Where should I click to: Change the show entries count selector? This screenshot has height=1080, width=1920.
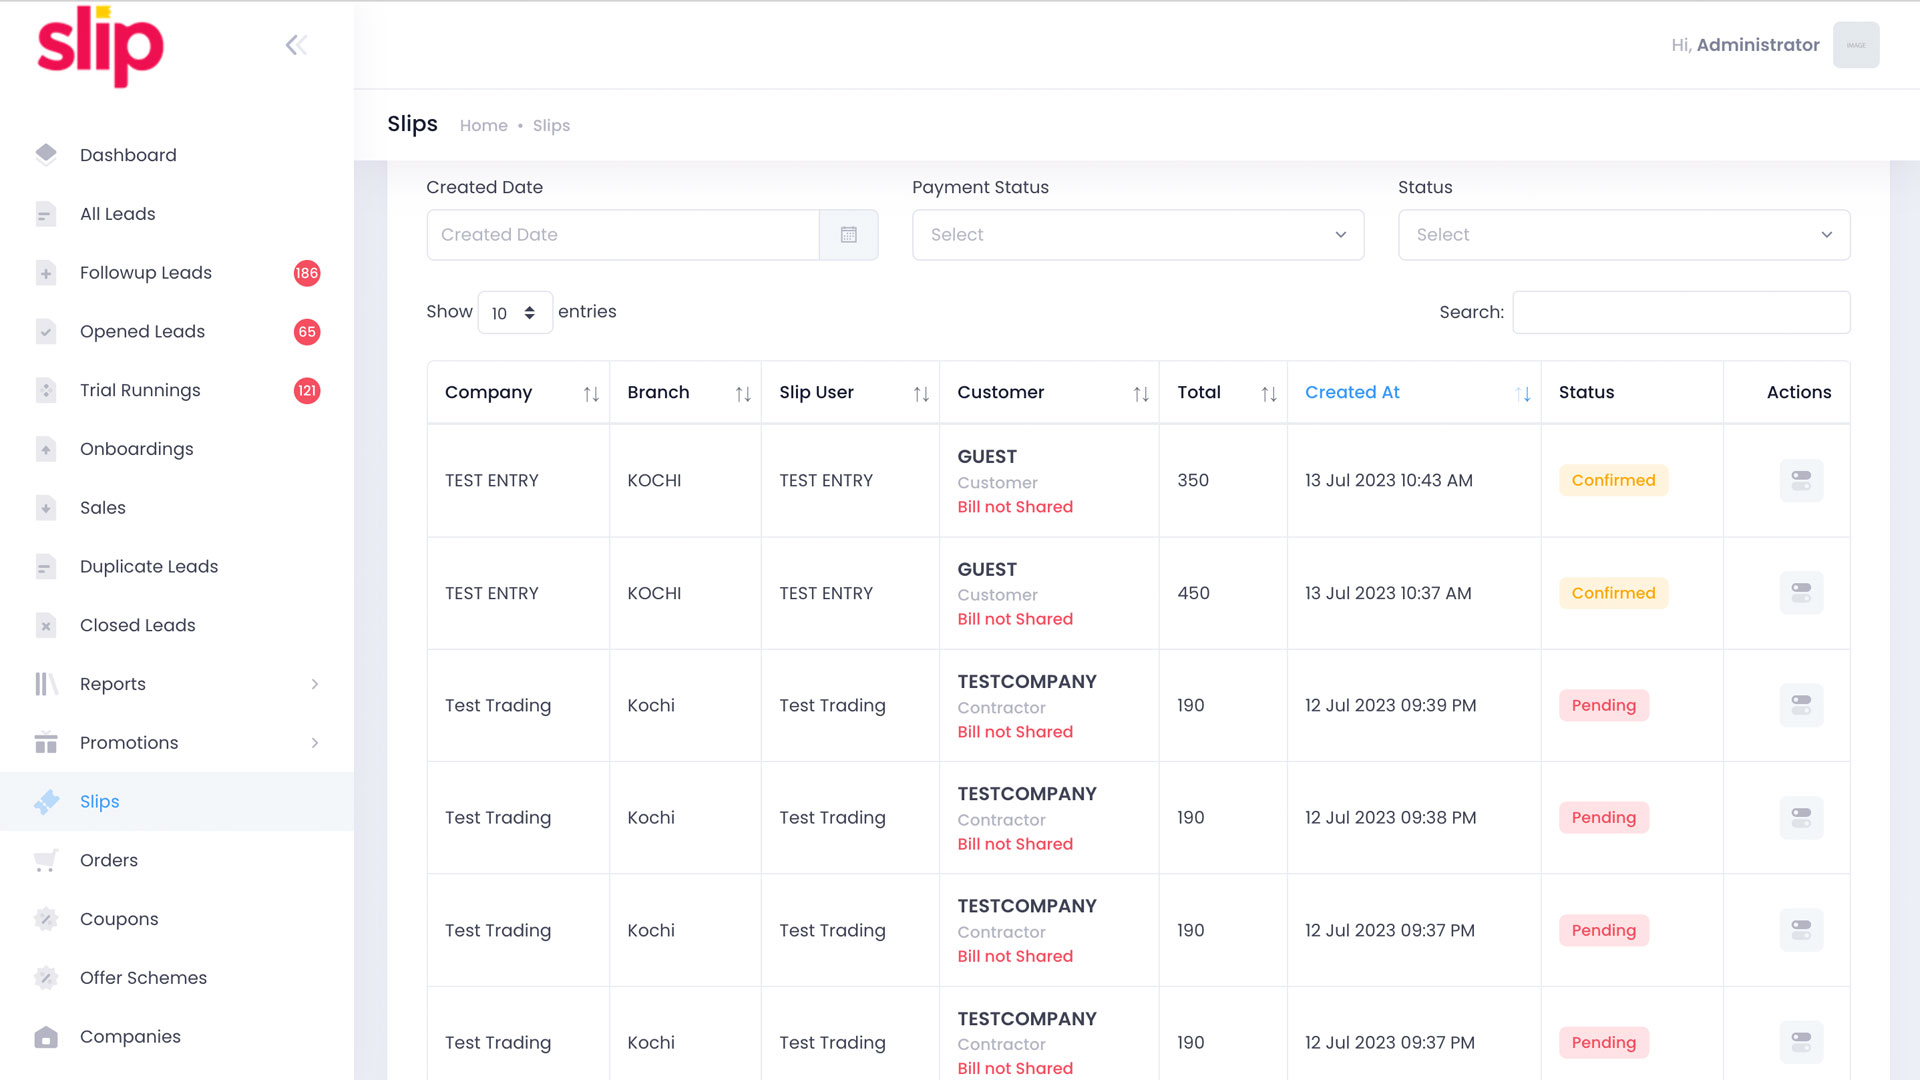515,313
